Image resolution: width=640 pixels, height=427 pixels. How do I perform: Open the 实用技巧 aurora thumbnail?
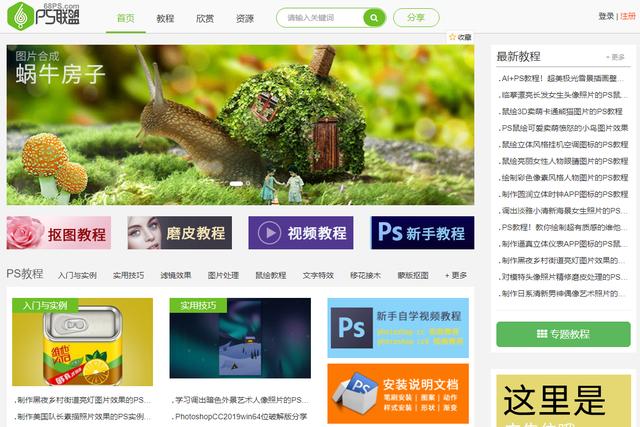[240, 338]
